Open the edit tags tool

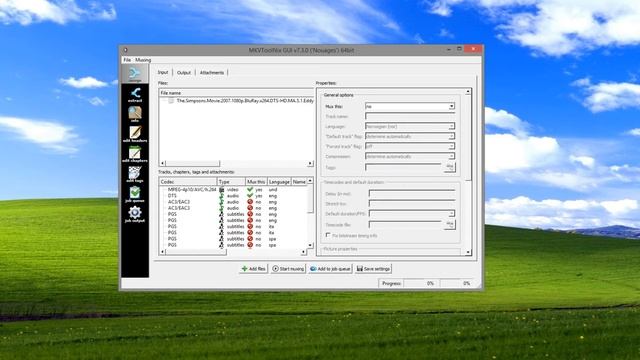(x=135, y=174)
